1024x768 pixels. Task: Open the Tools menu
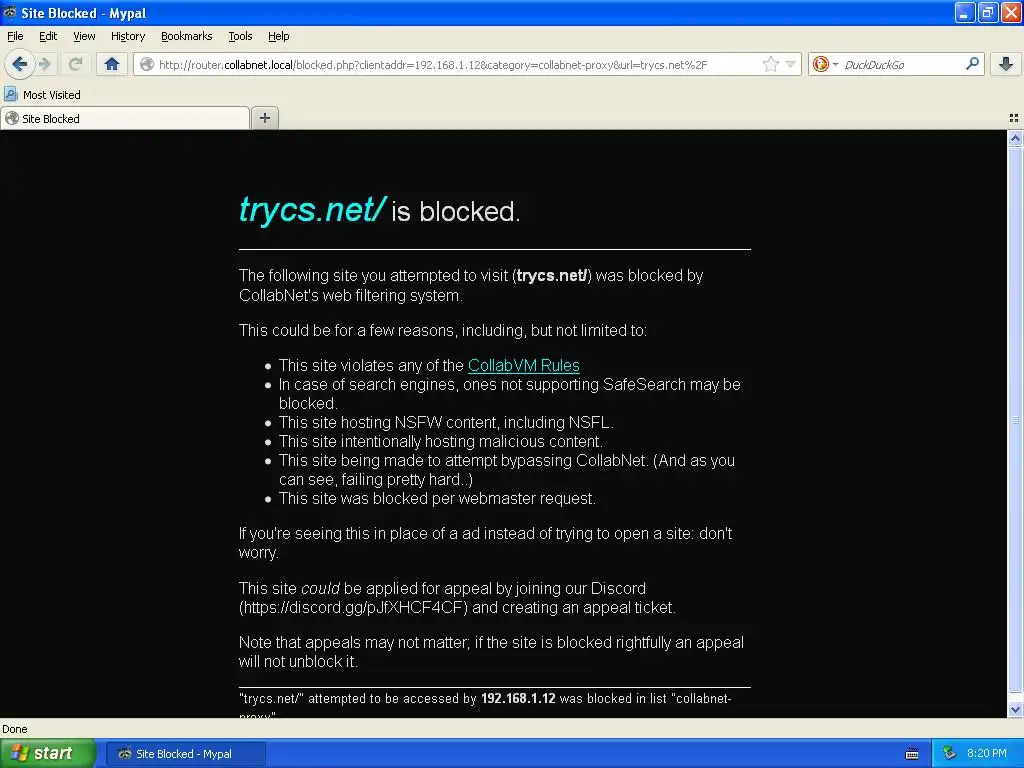coord(240,36)
